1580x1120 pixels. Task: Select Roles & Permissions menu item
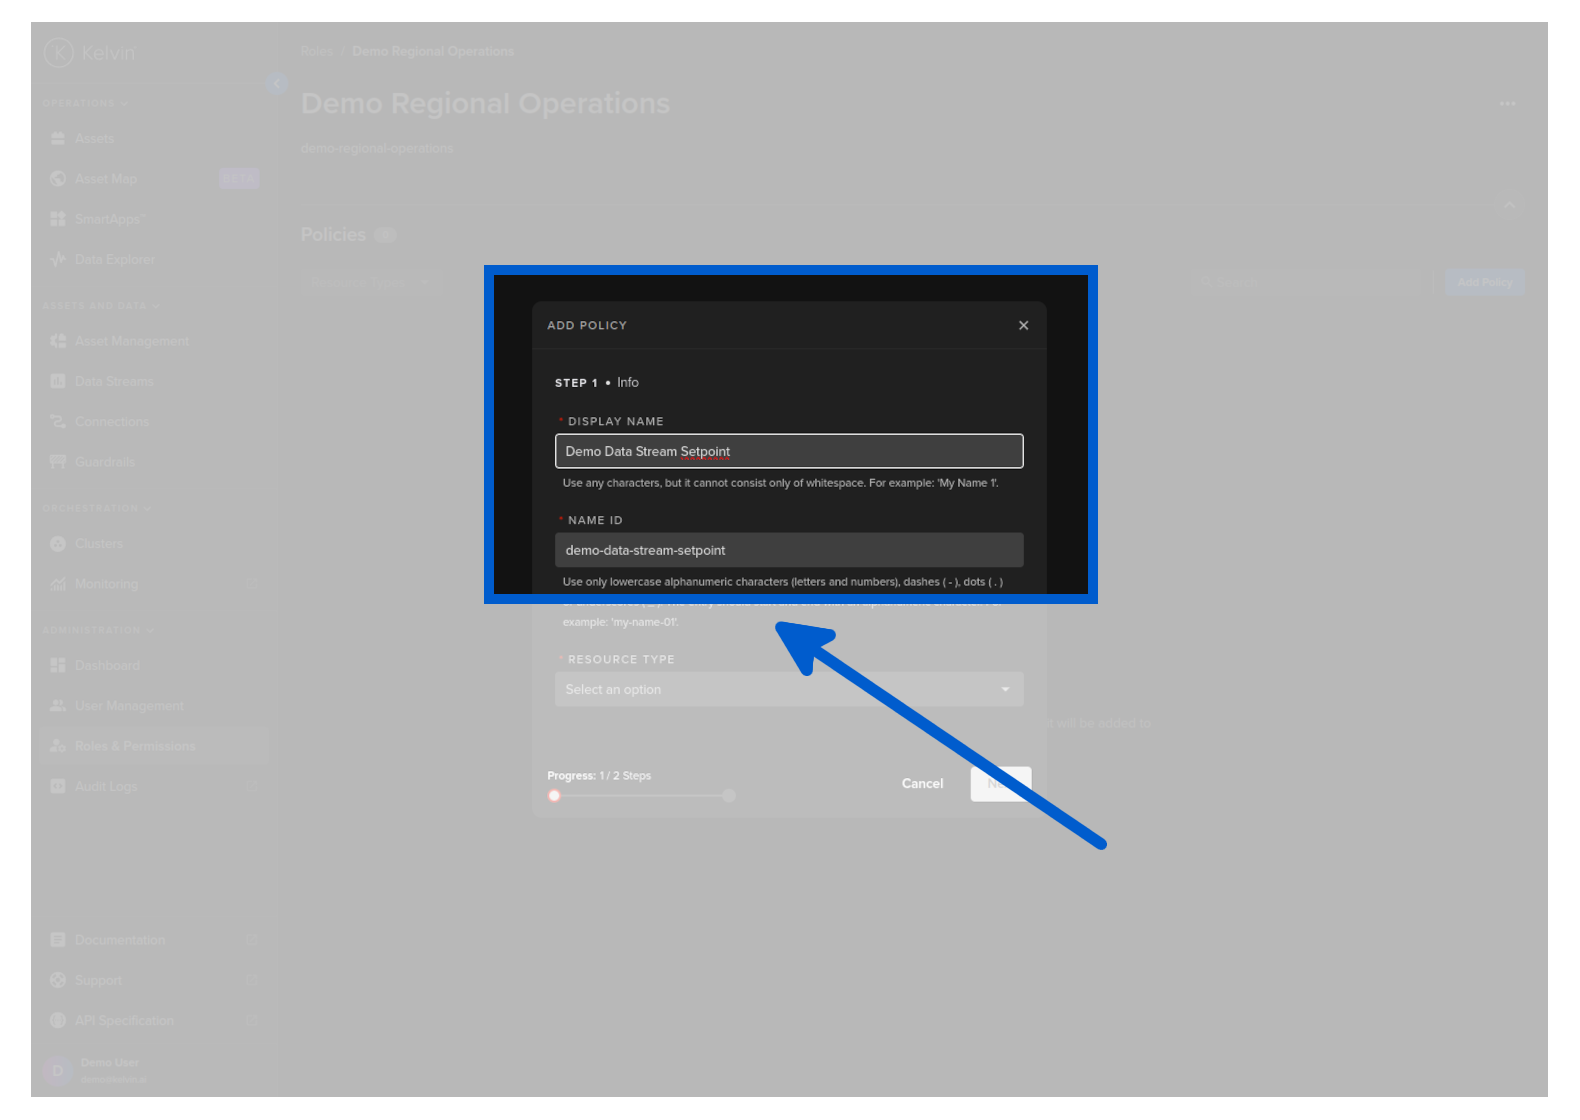tap(134, 746)
